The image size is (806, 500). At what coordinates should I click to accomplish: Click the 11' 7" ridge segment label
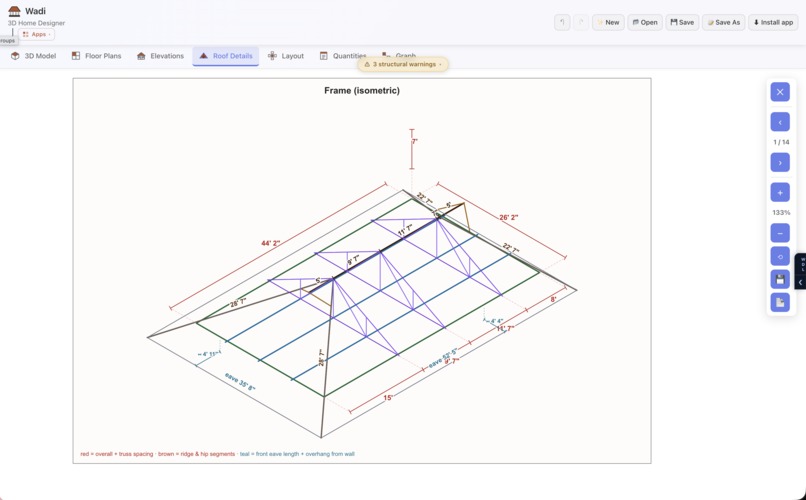point(405,230)
